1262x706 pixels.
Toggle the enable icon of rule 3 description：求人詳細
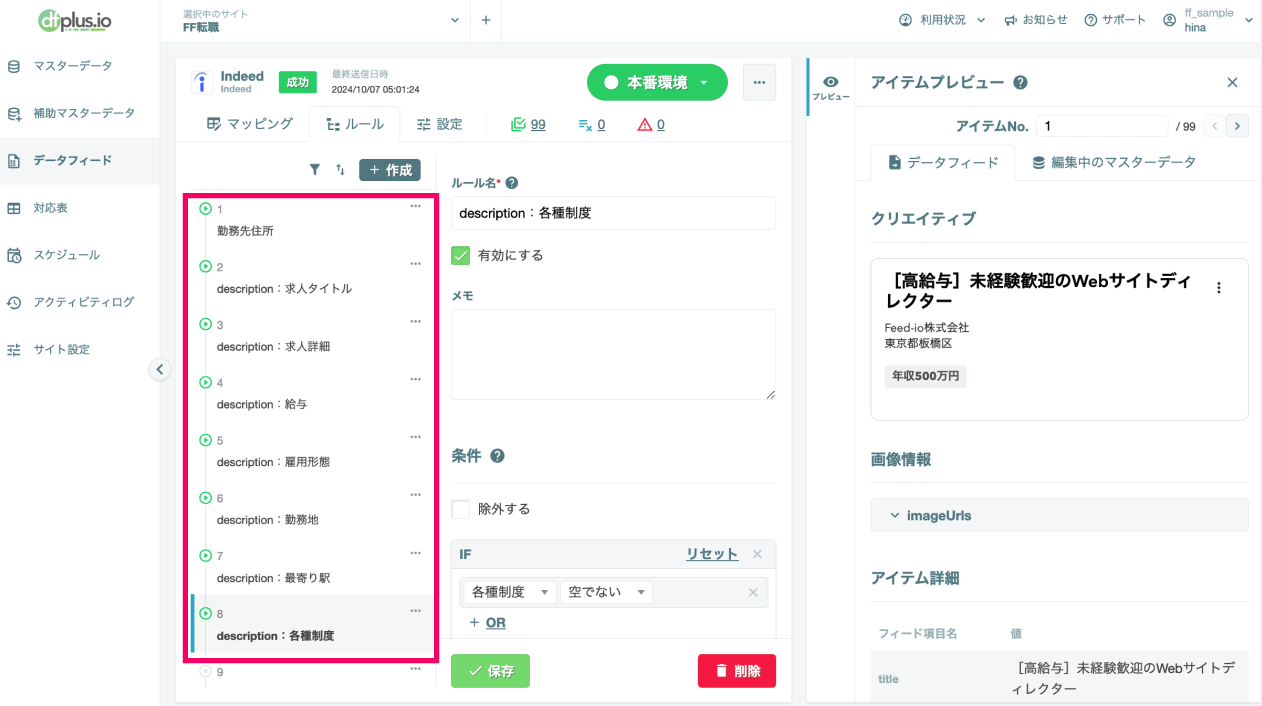[206, 325]
